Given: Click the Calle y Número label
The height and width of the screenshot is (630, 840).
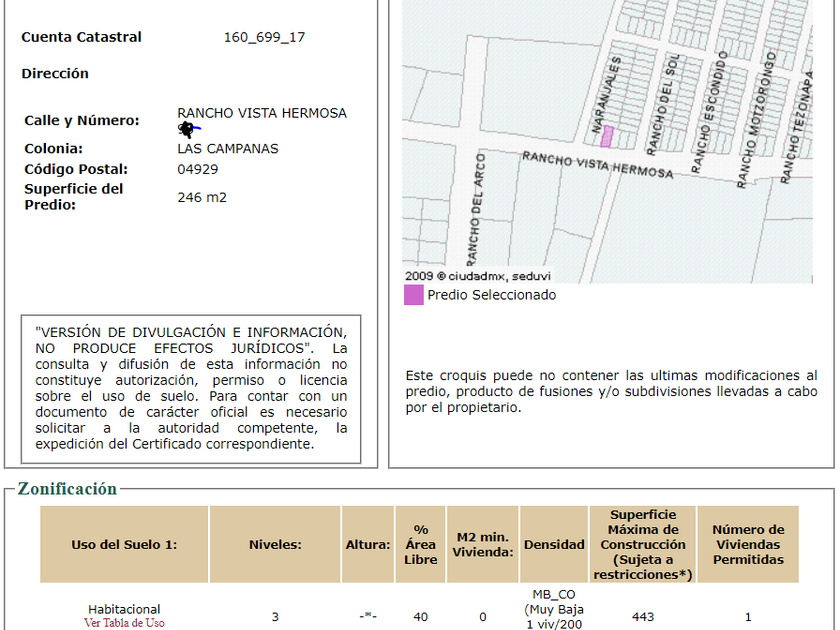Looking at the screenshot, I should (x=81, y=121).
